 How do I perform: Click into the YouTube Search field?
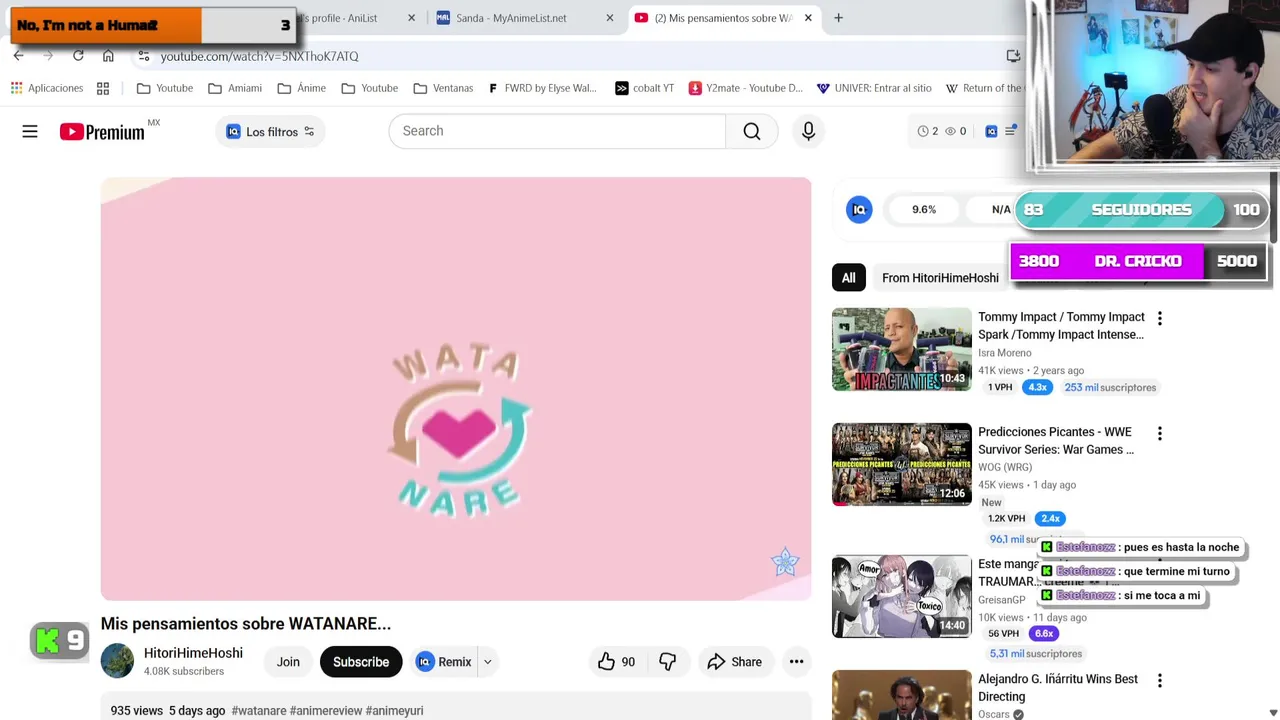[x=557, y=131]
